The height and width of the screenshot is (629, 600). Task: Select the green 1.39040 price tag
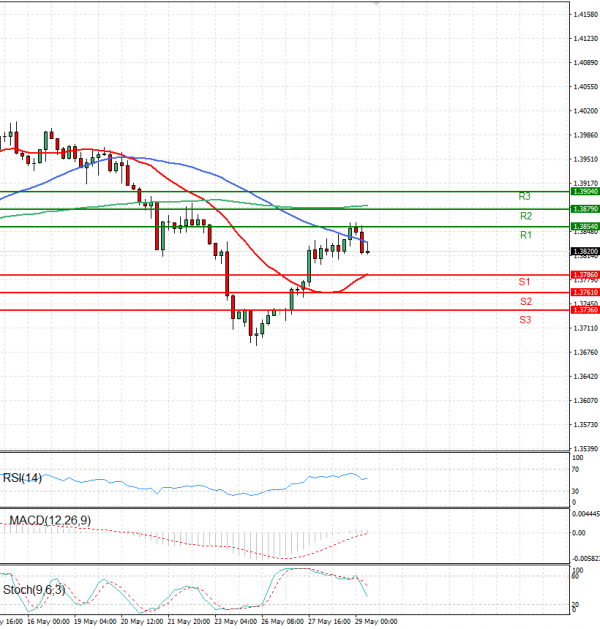point(585,192)
